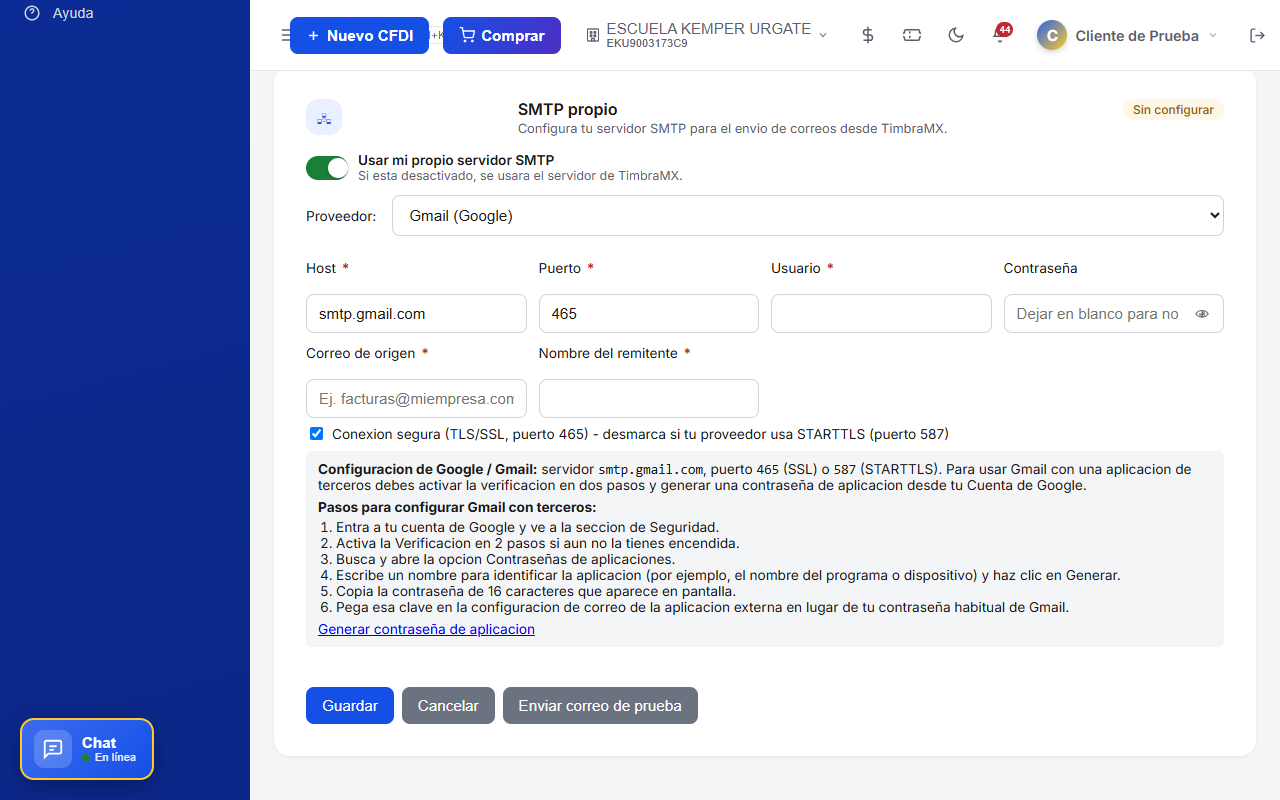The width and height of the screenshot is (1280, 800).
Task: Click the Usuario input field
Action: pyautogui.click(x=881, y=313)
